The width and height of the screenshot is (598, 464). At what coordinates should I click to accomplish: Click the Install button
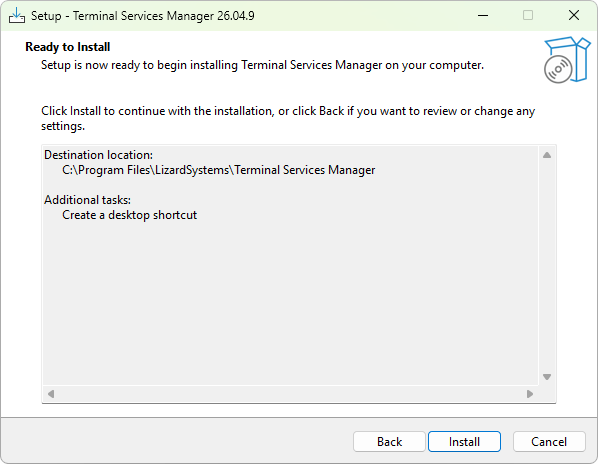(x=464, y=442)
